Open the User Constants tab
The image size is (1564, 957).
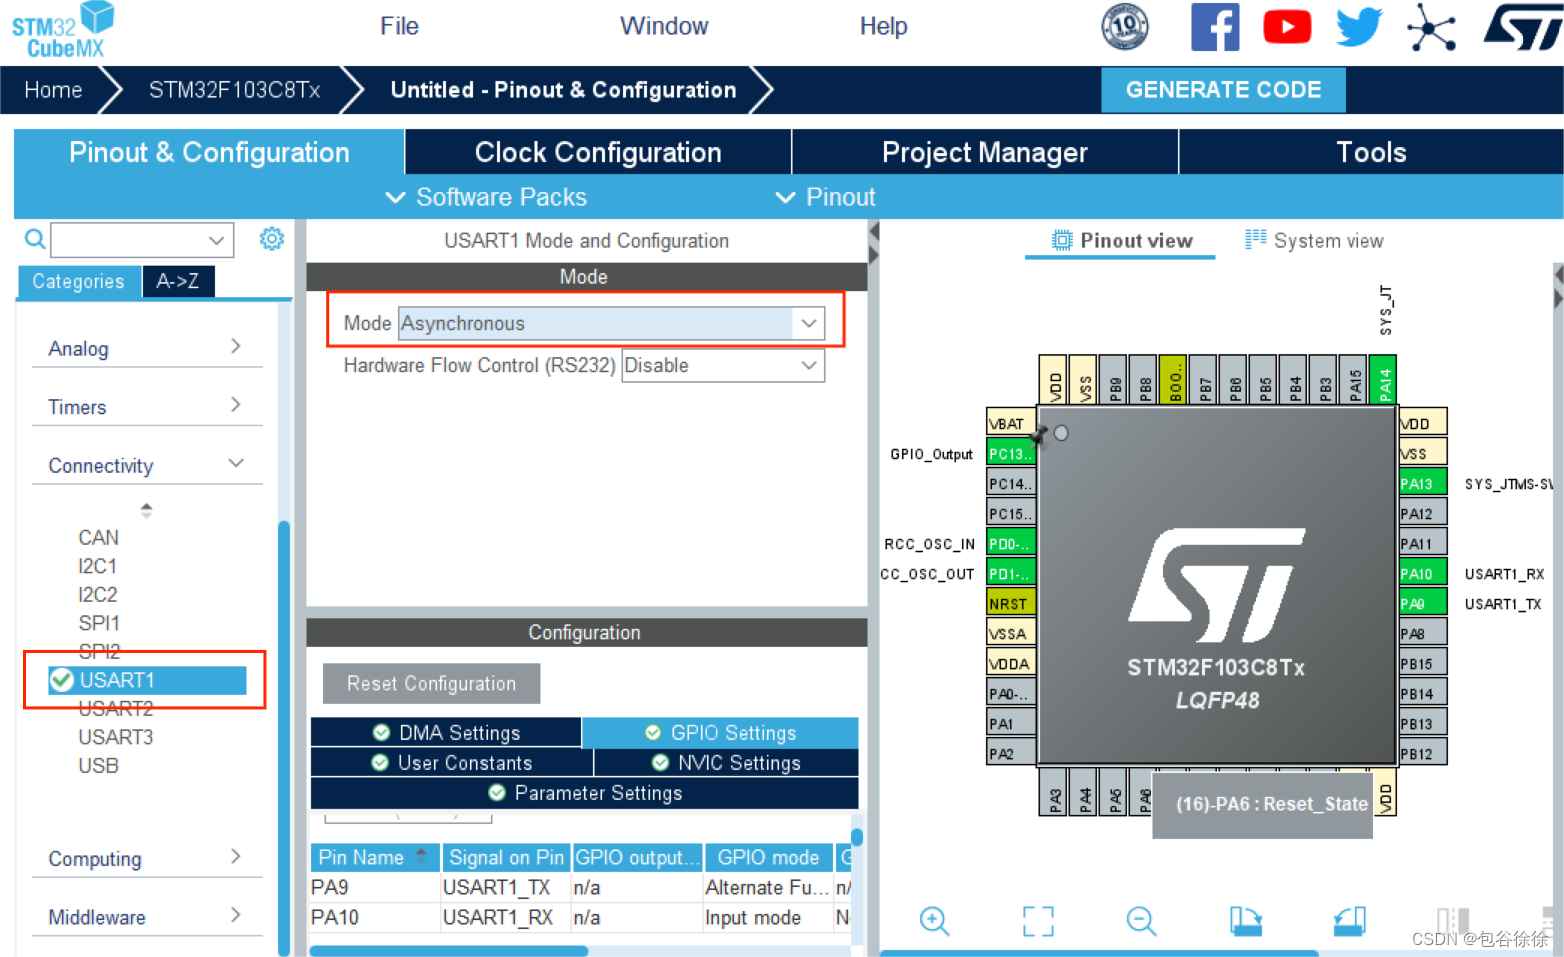(452, 762)
